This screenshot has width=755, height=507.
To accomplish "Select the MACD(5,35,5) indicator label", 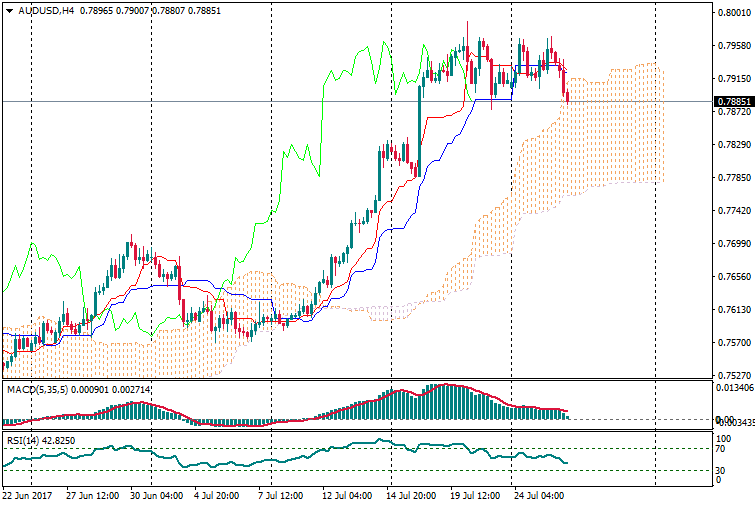I will pos(34,388).
